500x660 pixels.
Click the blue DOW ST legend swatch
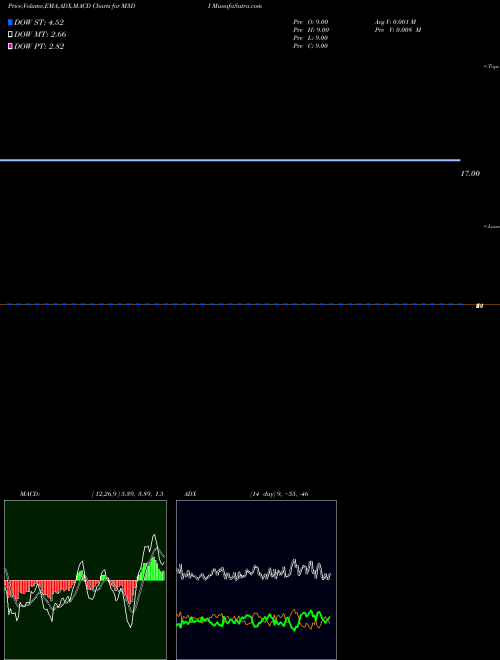(10, 22)
